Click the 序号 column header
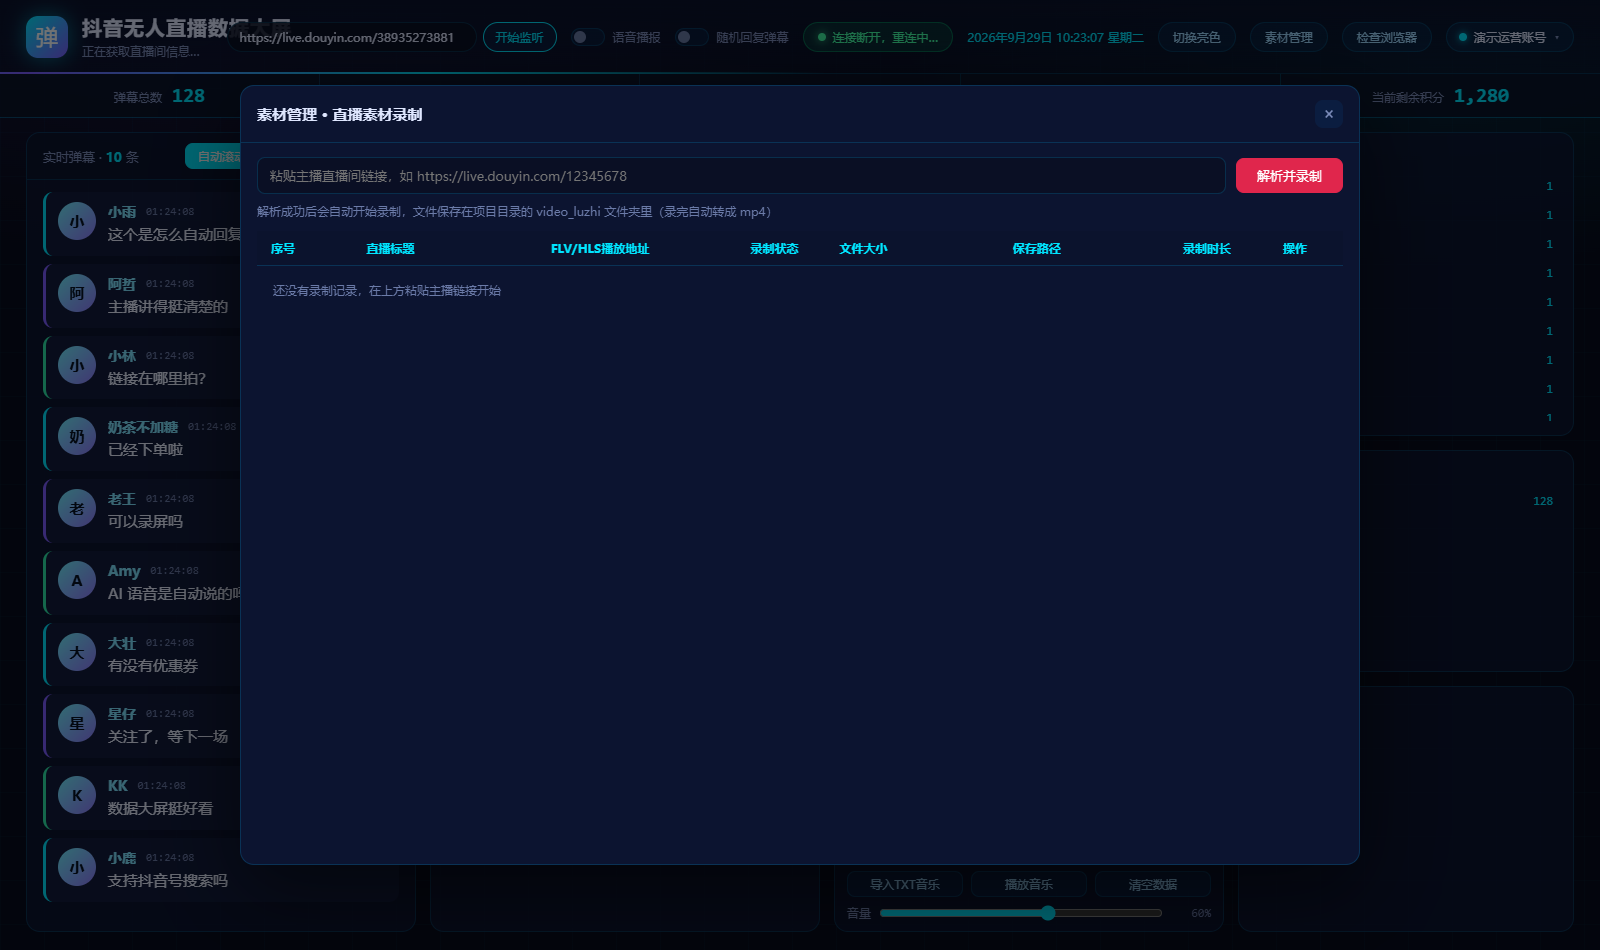This screenshot has height=950, width=1600. tap(283, 249)
